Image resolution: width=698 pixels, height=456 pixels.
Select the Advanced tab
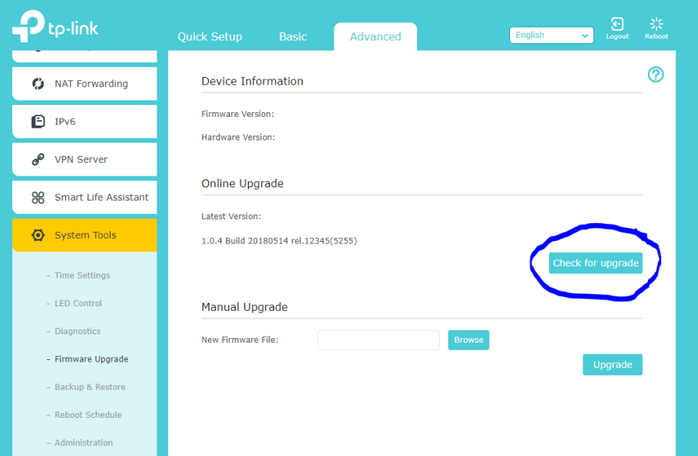tap(375, 37)
